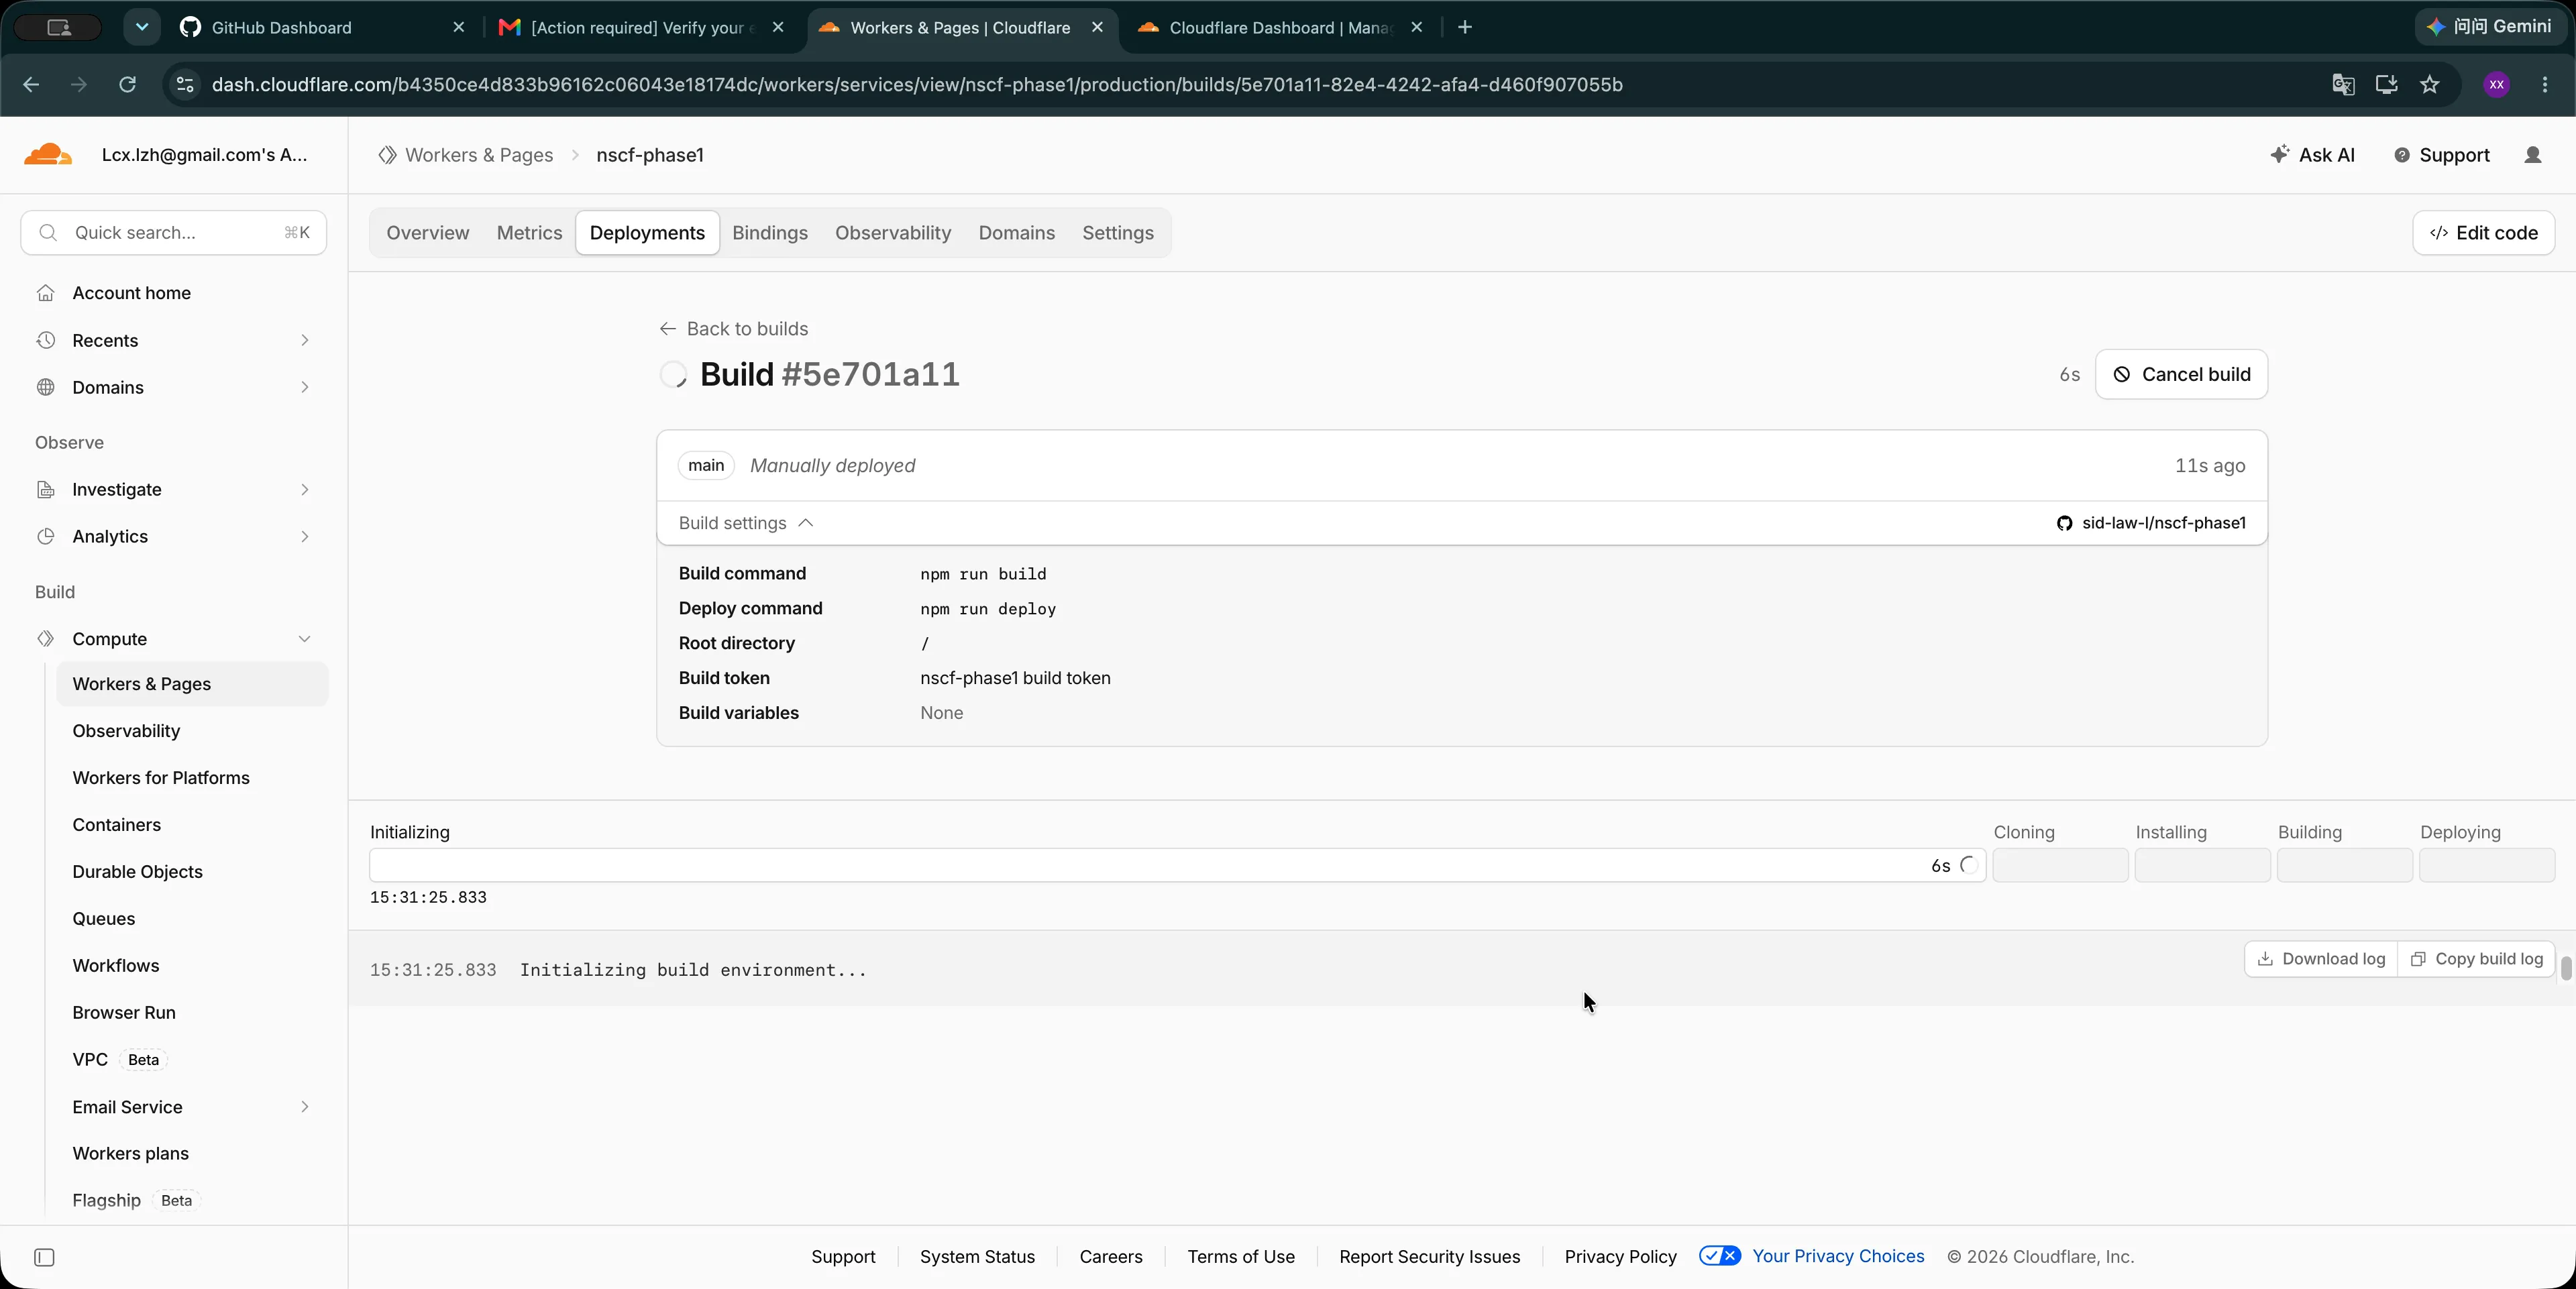This screenshot has height=1289, width=2576.
Task: Switch to the Overview tab
Action: point(427,233)
